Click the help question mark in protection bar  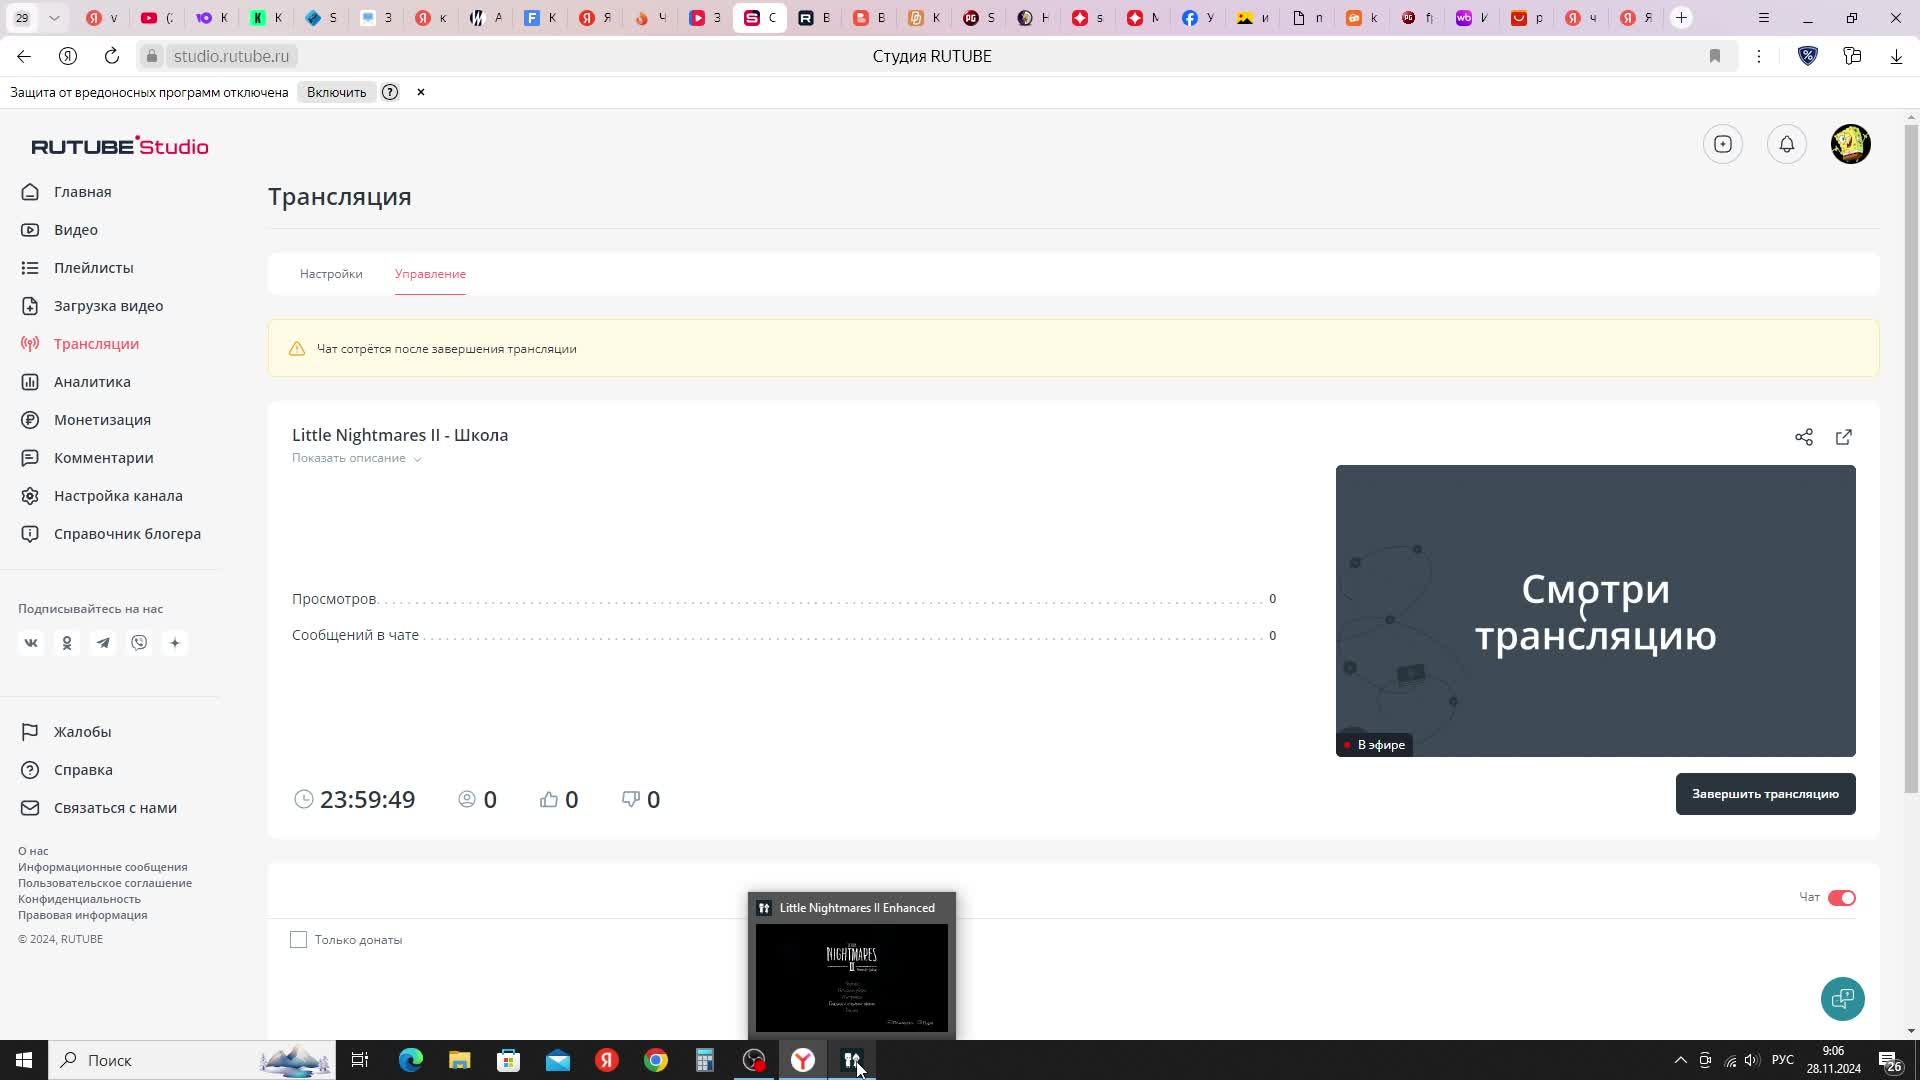pos(390,92)
